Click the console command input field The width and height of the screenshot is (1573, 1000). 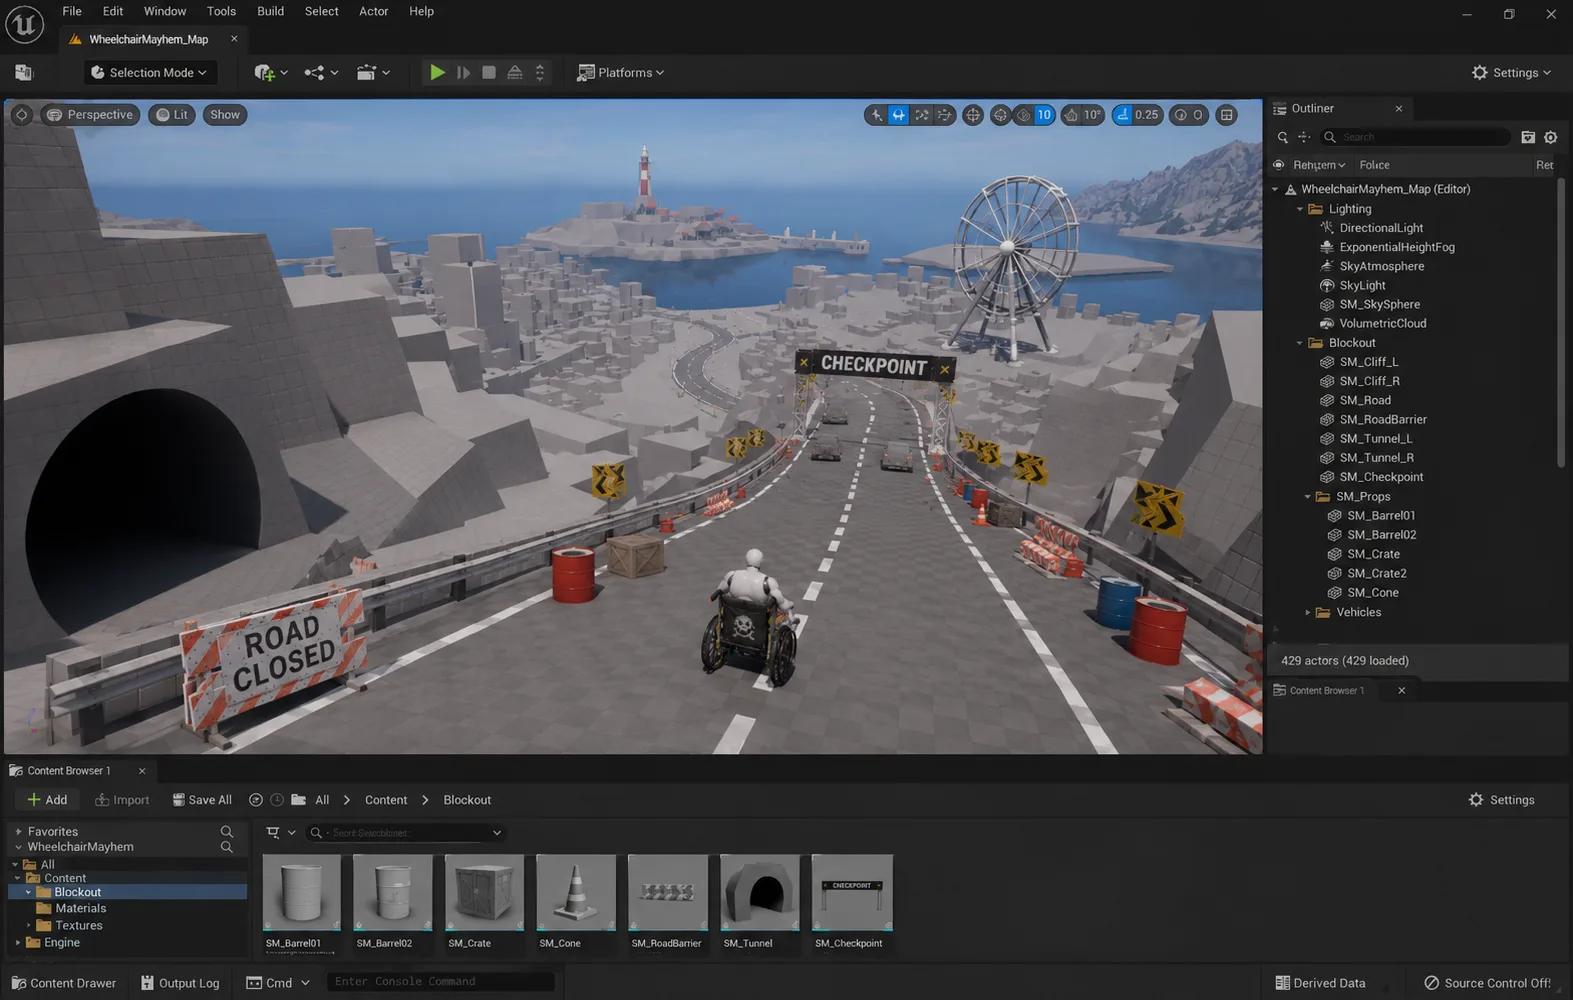[x=442, y=982]
